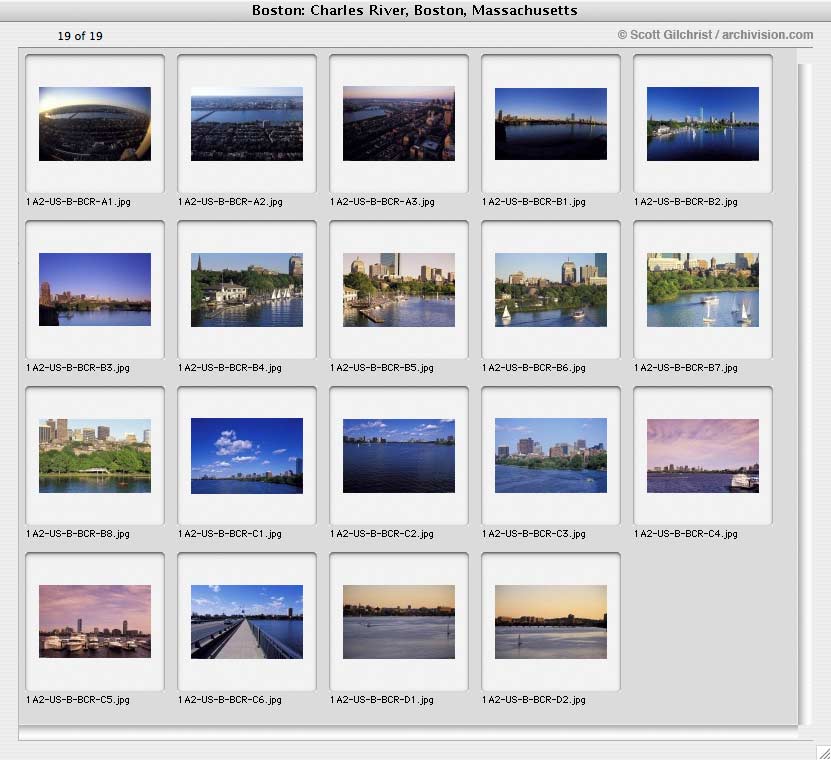This screenshot has width=831, height=760.
Task: Click the vertical scrollbar beside thumbnails
Action: point(805,394)
